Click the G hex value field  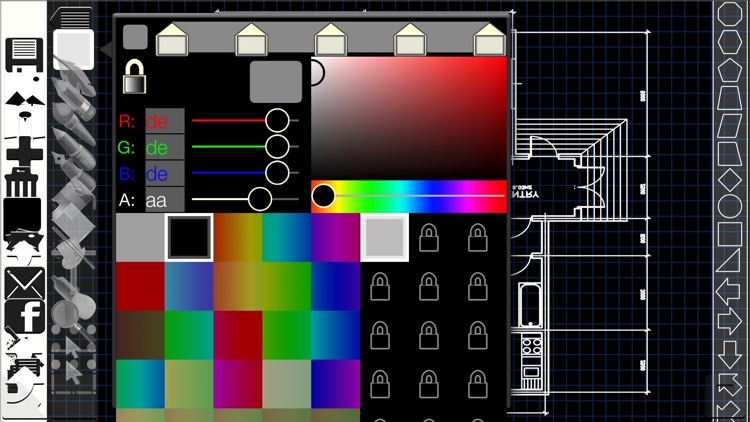[x=165, y=147]
